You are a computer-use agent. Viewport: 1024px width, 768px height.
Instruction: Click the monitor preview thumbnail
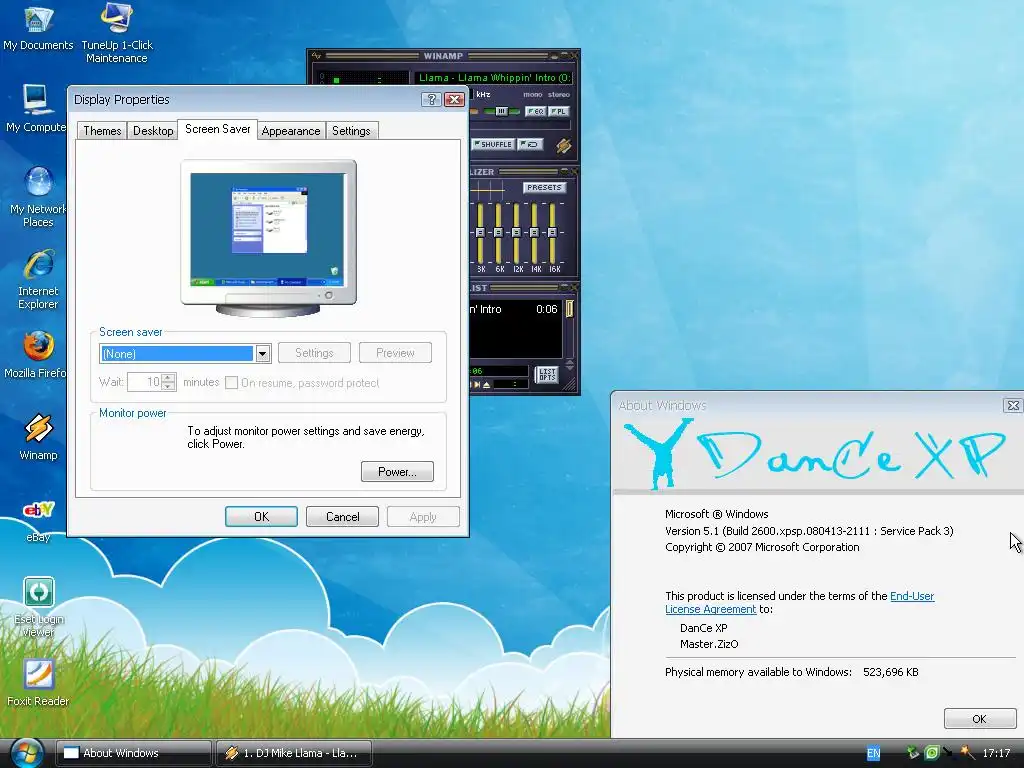click(268, 238)
